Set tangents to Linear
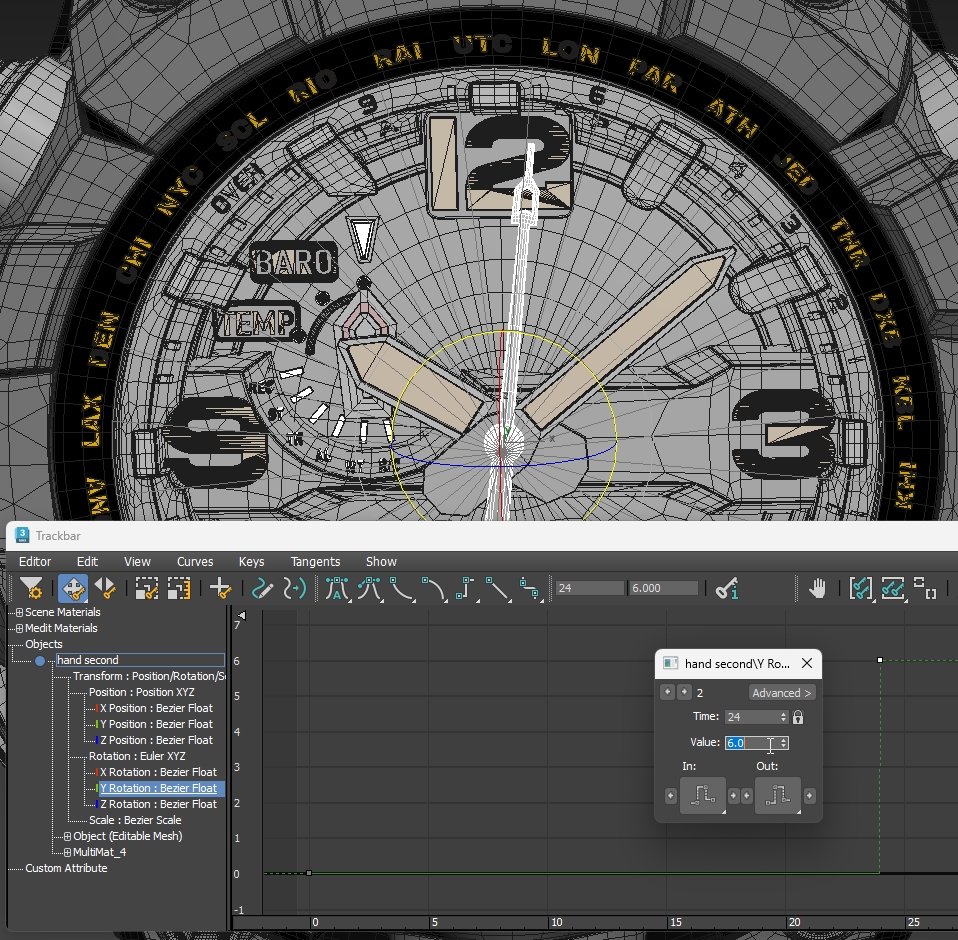Image resolution: width=958 pixels, height=940 pixels. pyautogui.click(x=497, y=589)
